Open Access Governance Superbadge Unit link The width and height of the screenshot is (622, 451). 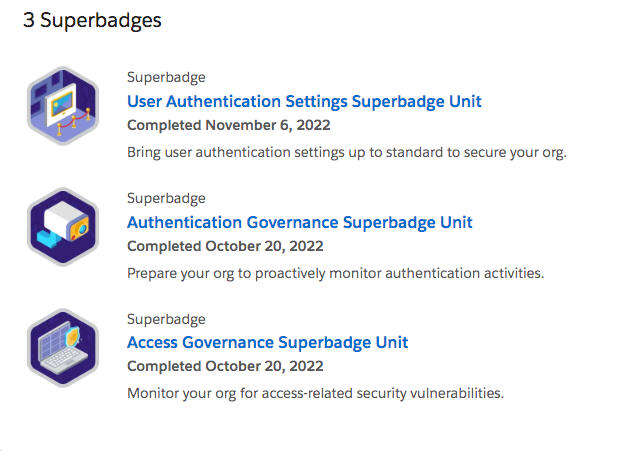point(267,343)
